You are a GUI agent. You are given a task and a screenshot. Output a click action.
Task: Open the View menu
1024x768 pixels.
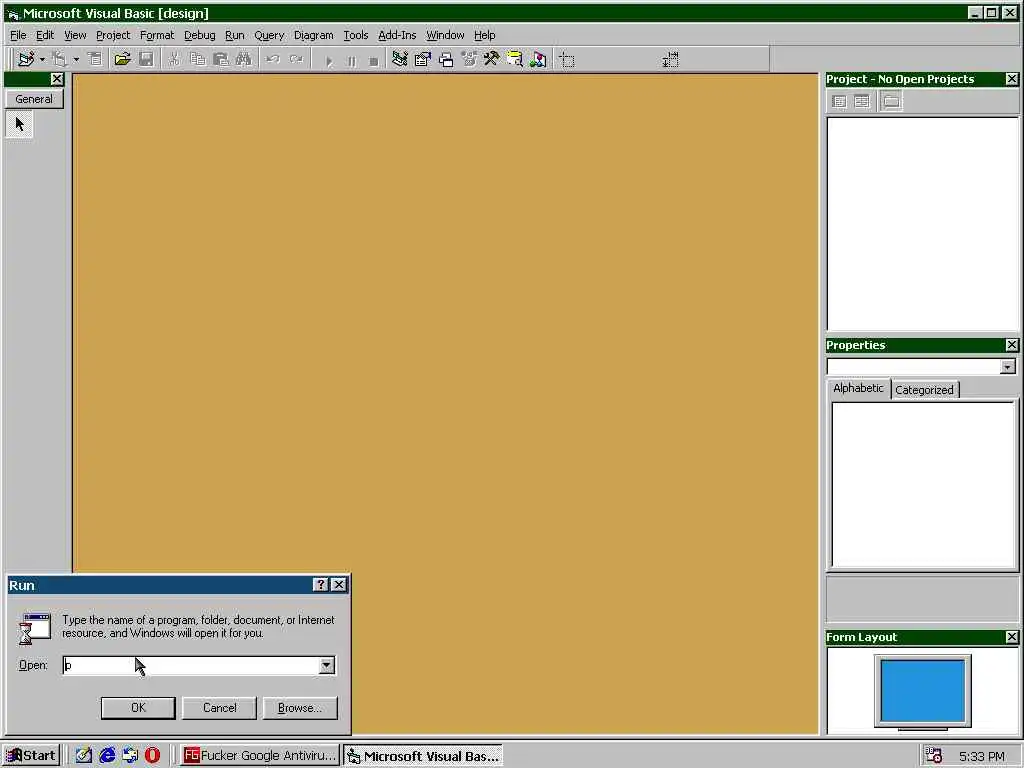pyautogui.click(x=75, y=35)
